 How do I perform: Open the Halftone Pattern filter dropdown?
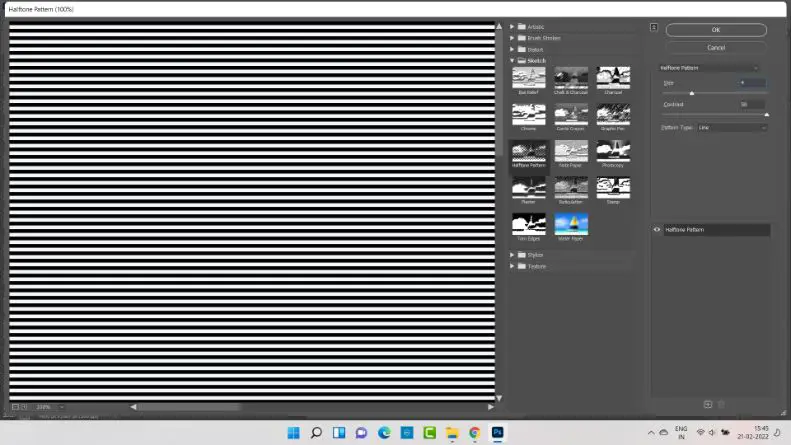point(712,67)
